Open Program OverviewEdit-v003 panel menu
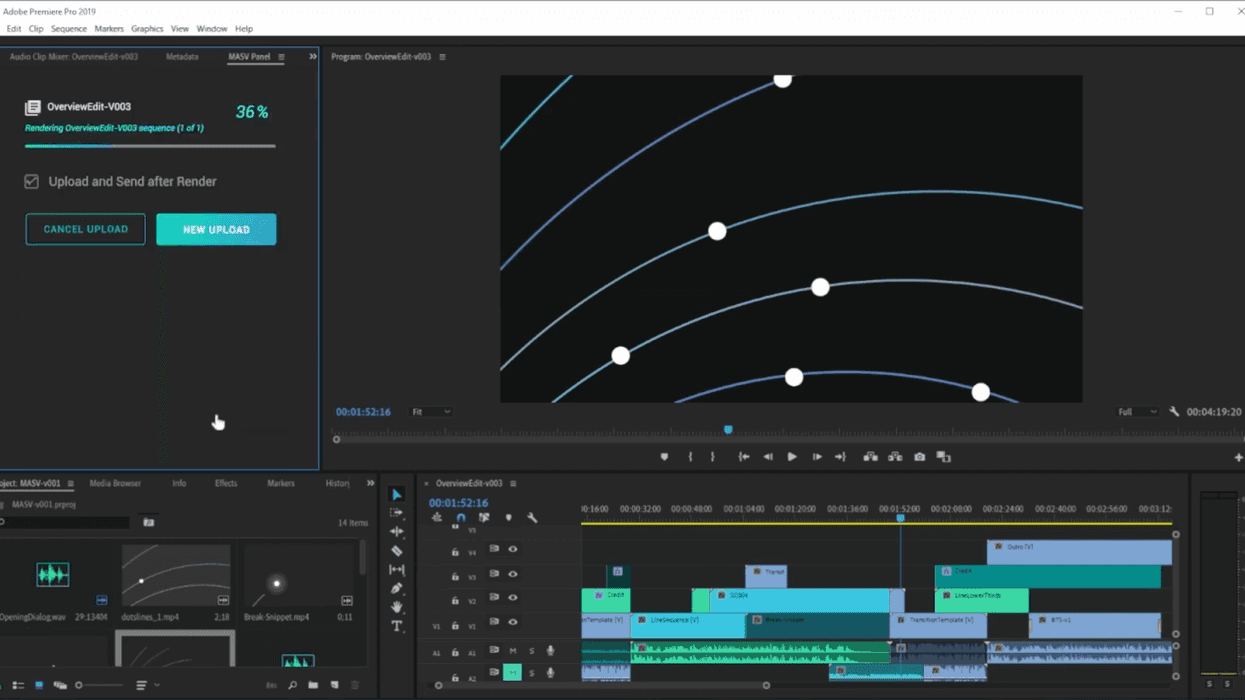This screenshot has width=1245, height=700. click(442, 57)
